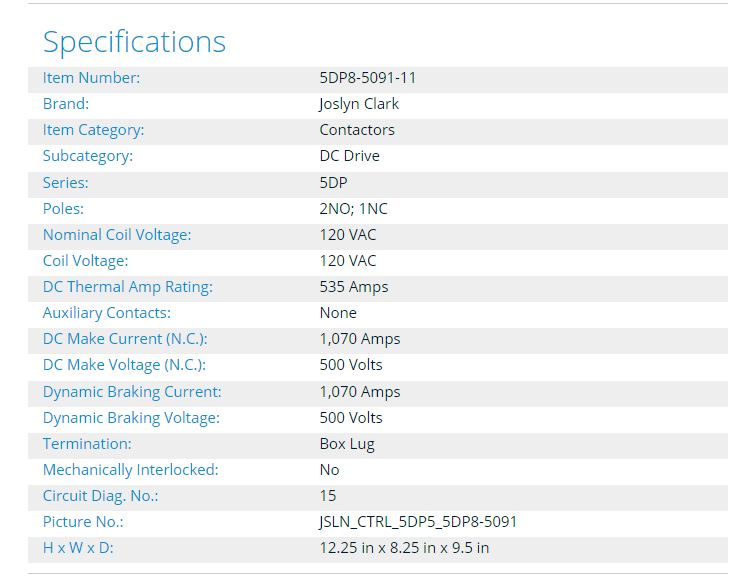Viewport: 735px width, 578px height.
Task: Click the Picture No. label
Action: point(83,522)
